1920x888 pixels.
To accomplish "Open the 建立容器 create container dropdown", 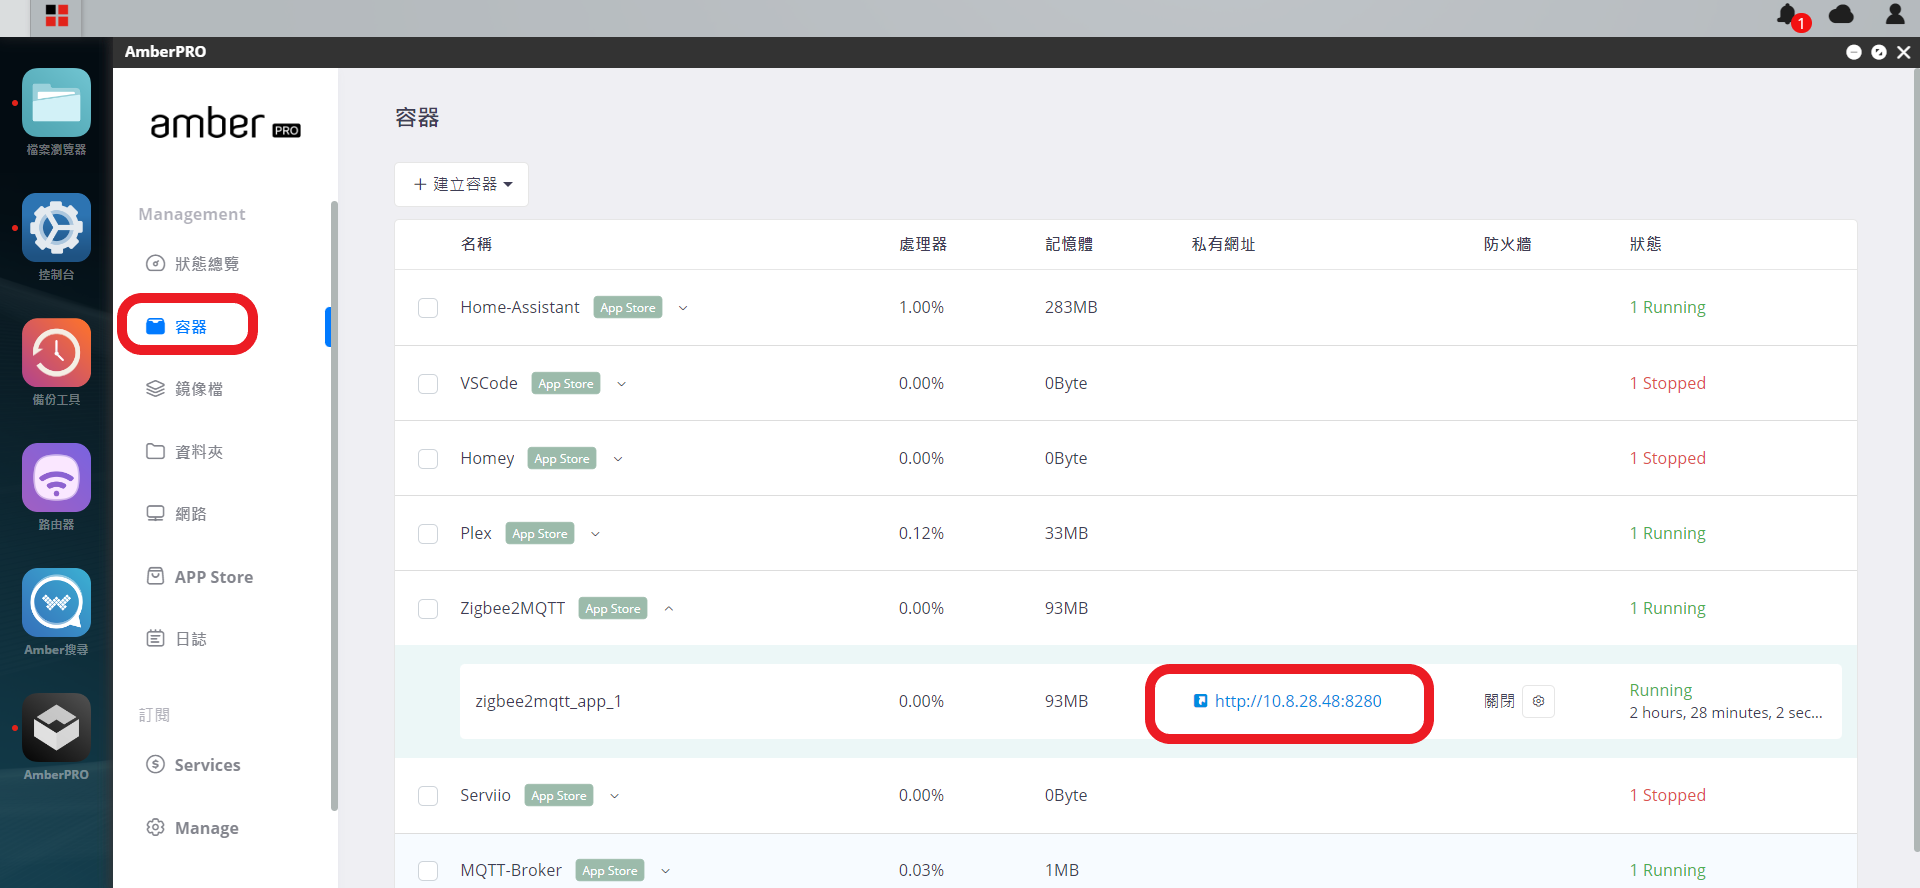I will point(461,185).
